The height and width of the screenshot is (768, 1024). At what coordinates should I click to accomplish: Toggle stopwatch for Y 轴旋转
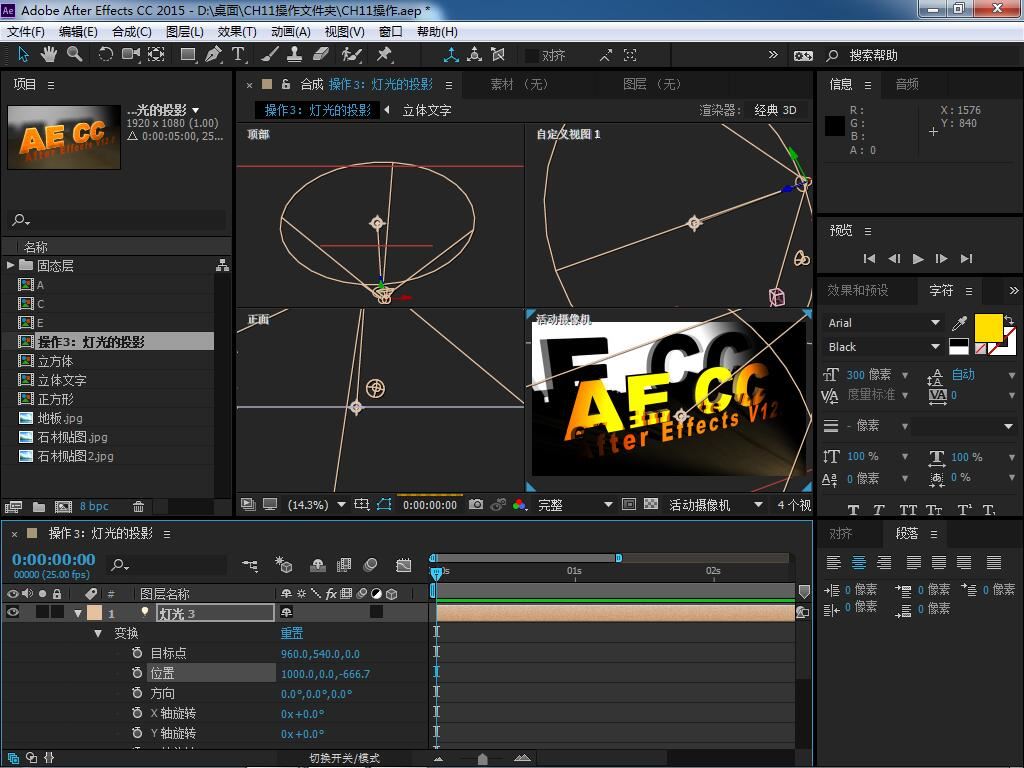(137, 733)
